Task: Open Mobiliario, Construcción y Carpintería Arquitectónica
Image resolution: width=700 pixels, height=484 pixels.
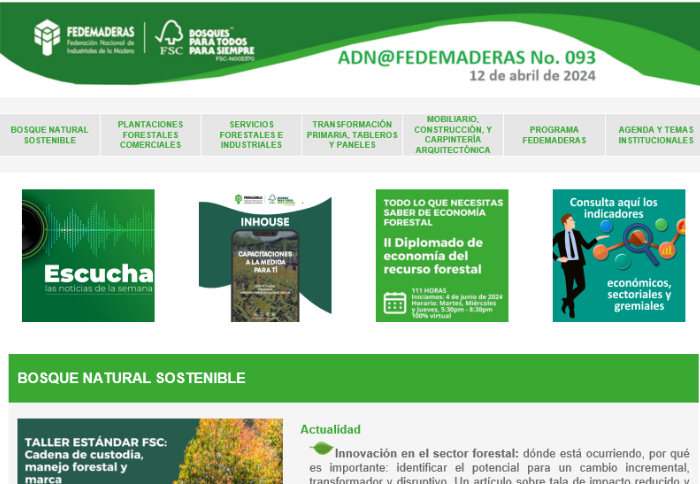Action: click(452, 135)
